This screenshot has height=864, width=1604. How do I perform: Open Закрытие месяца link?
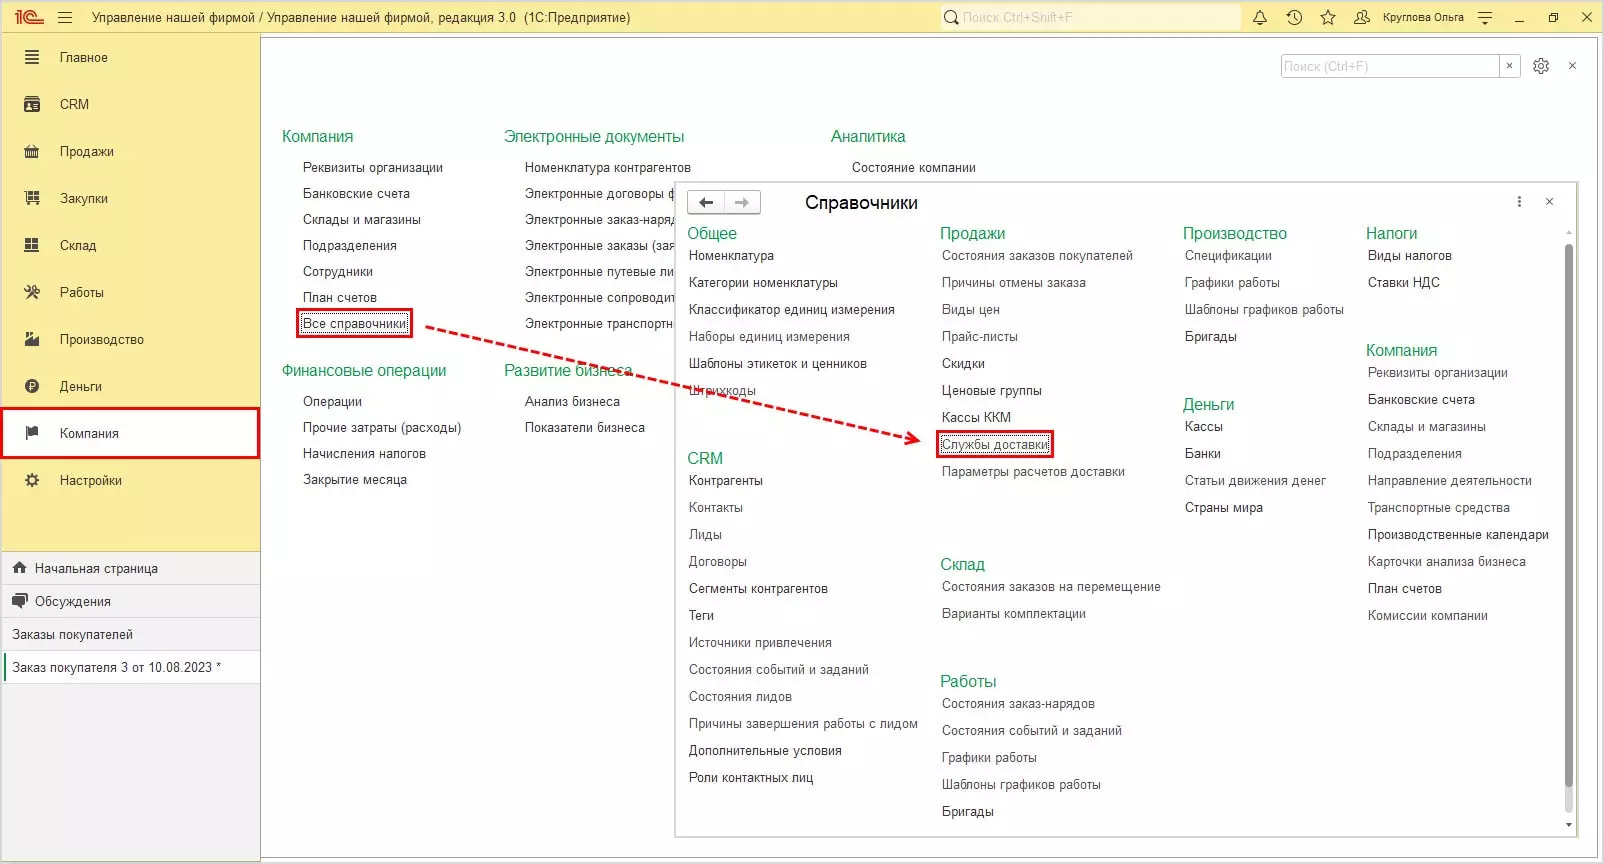click(x=355, y=479)
